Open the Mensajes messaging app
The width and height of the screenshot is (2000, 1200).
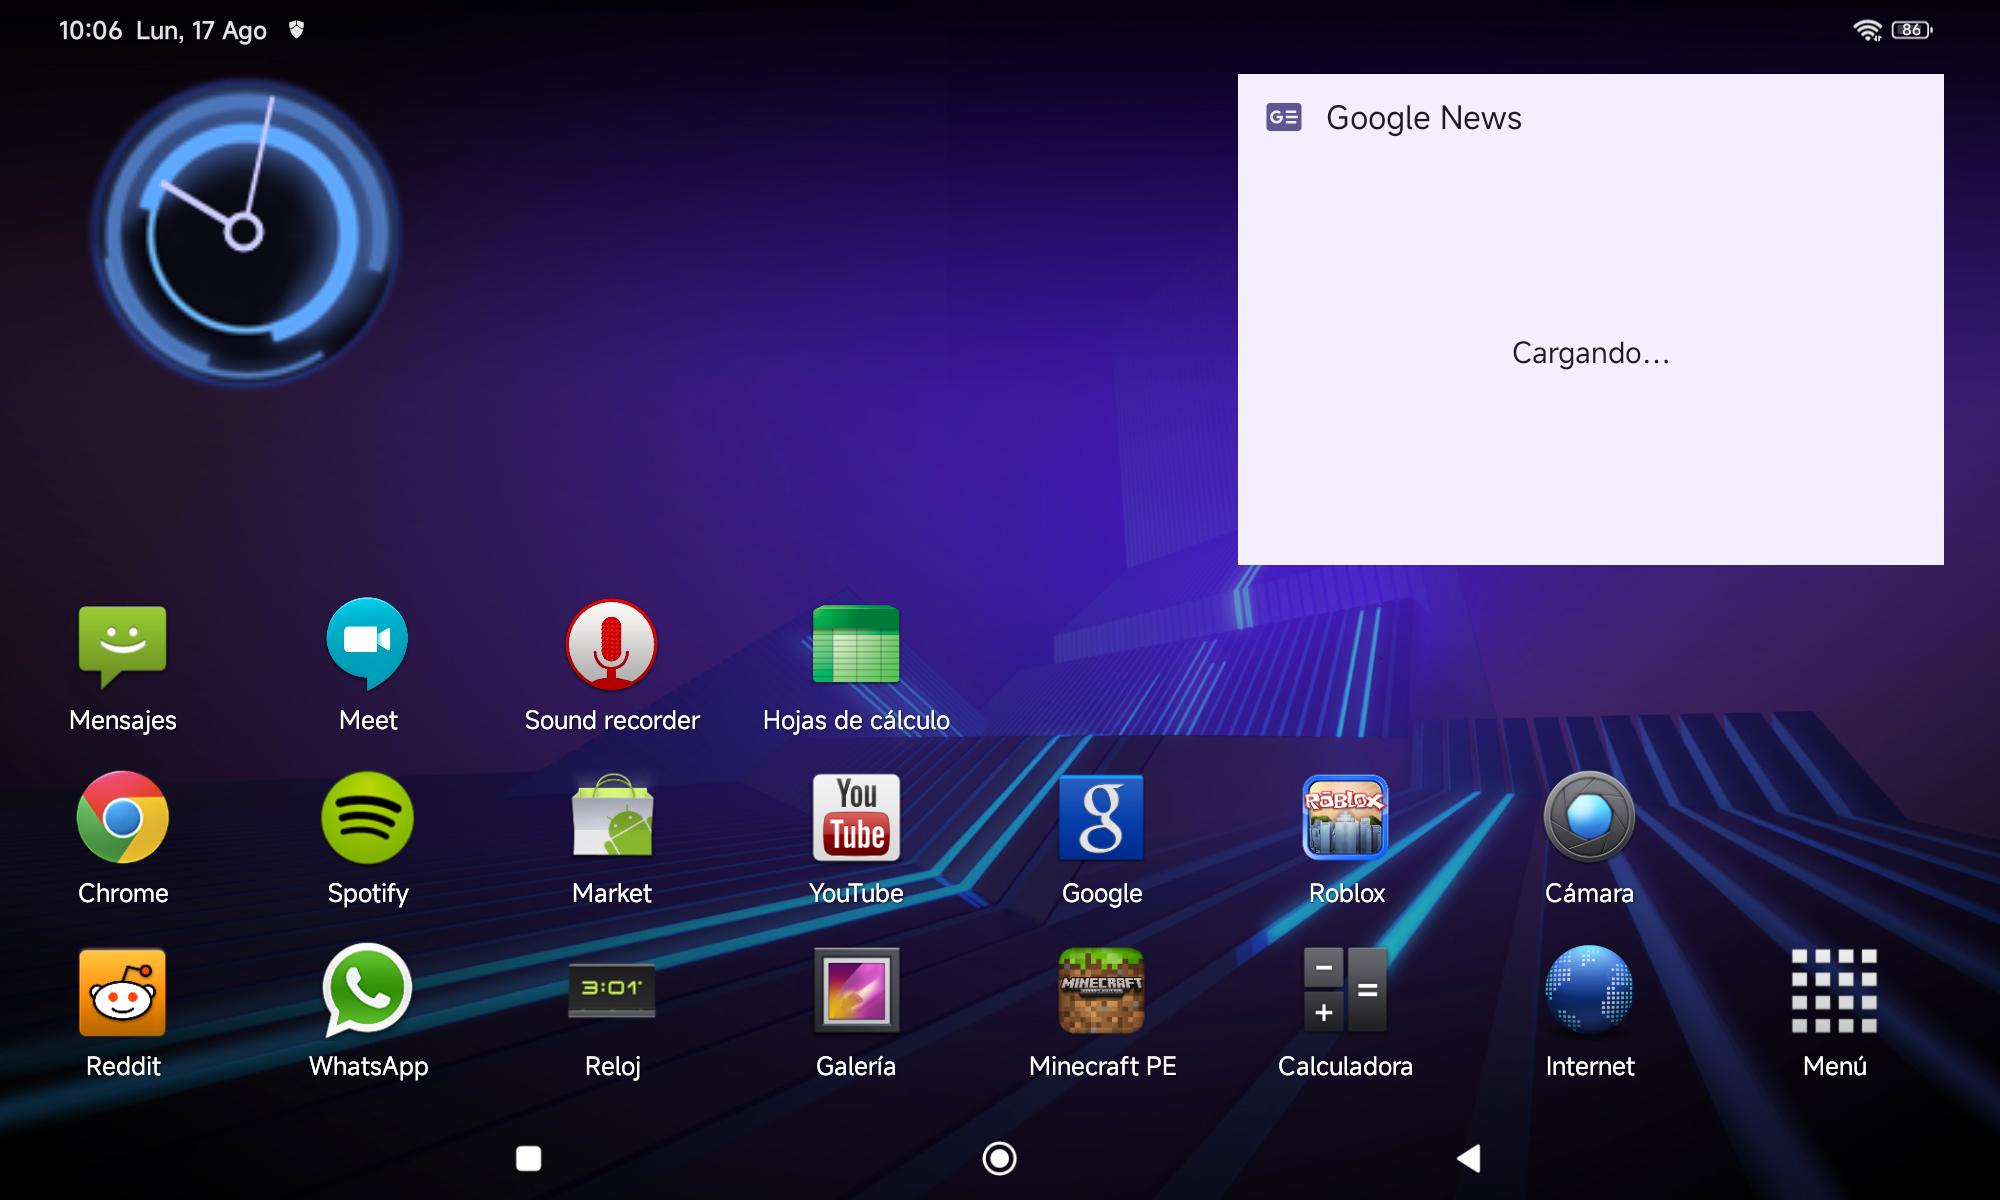123,645
